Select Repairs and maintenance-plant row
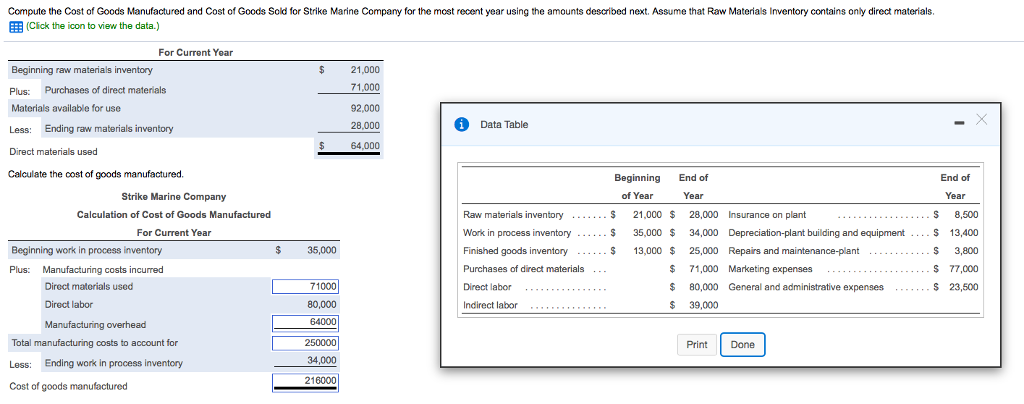The height and width of the screenshot is (404, 1024). tap(853, 251)
